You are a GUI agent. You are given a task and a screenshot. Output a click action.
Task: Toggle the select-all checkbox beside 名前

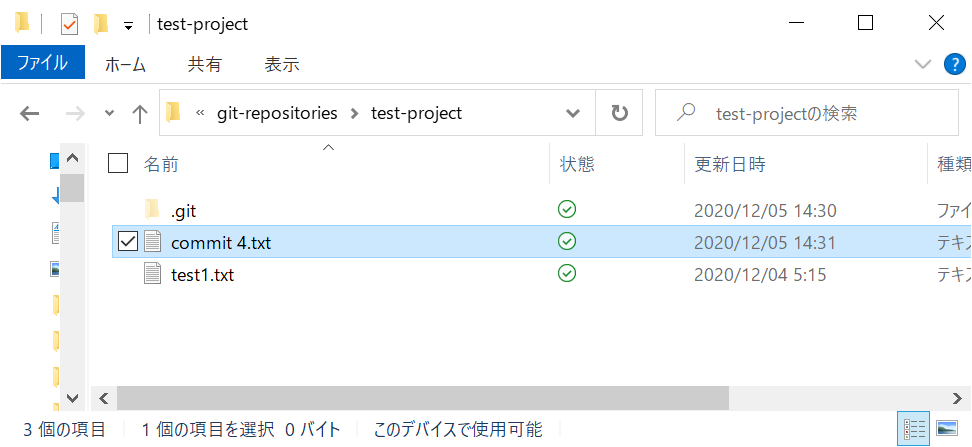[118, 164]
